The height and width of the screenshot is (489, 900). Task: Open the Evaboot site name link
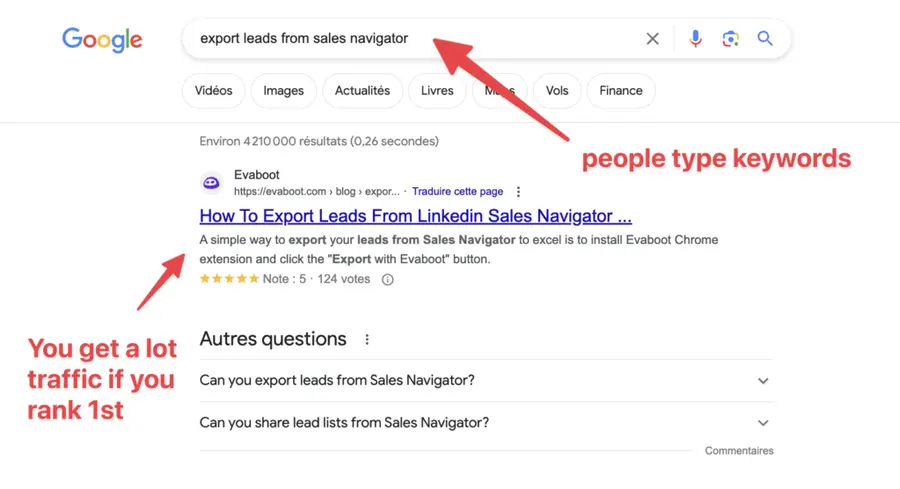pos(257,175)
